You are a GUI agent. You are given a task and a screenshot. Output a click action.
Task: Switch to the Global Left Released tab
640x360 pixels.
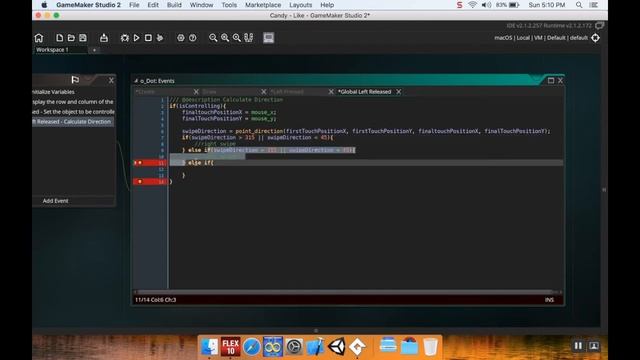[364, 91]
